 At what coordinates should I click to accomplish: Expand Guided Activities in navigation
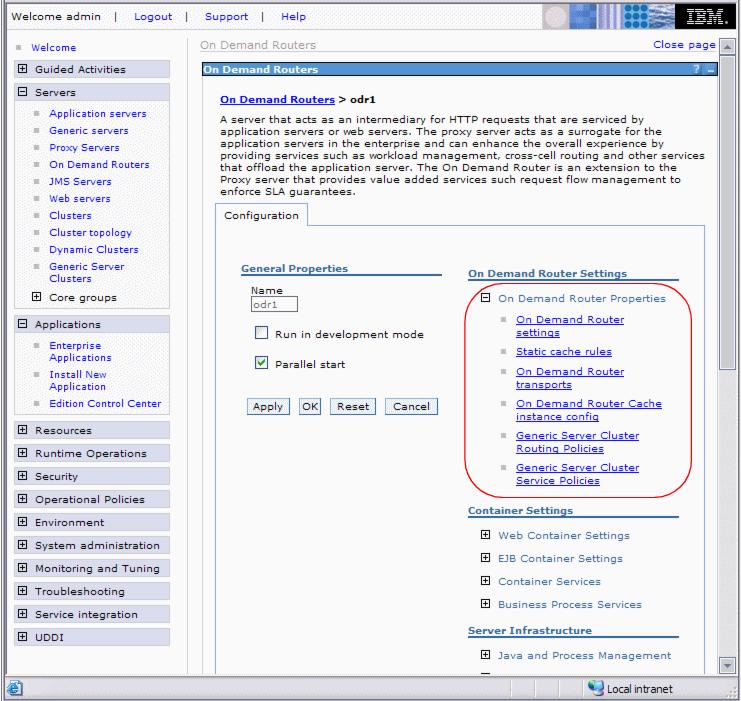click(22, 69)
